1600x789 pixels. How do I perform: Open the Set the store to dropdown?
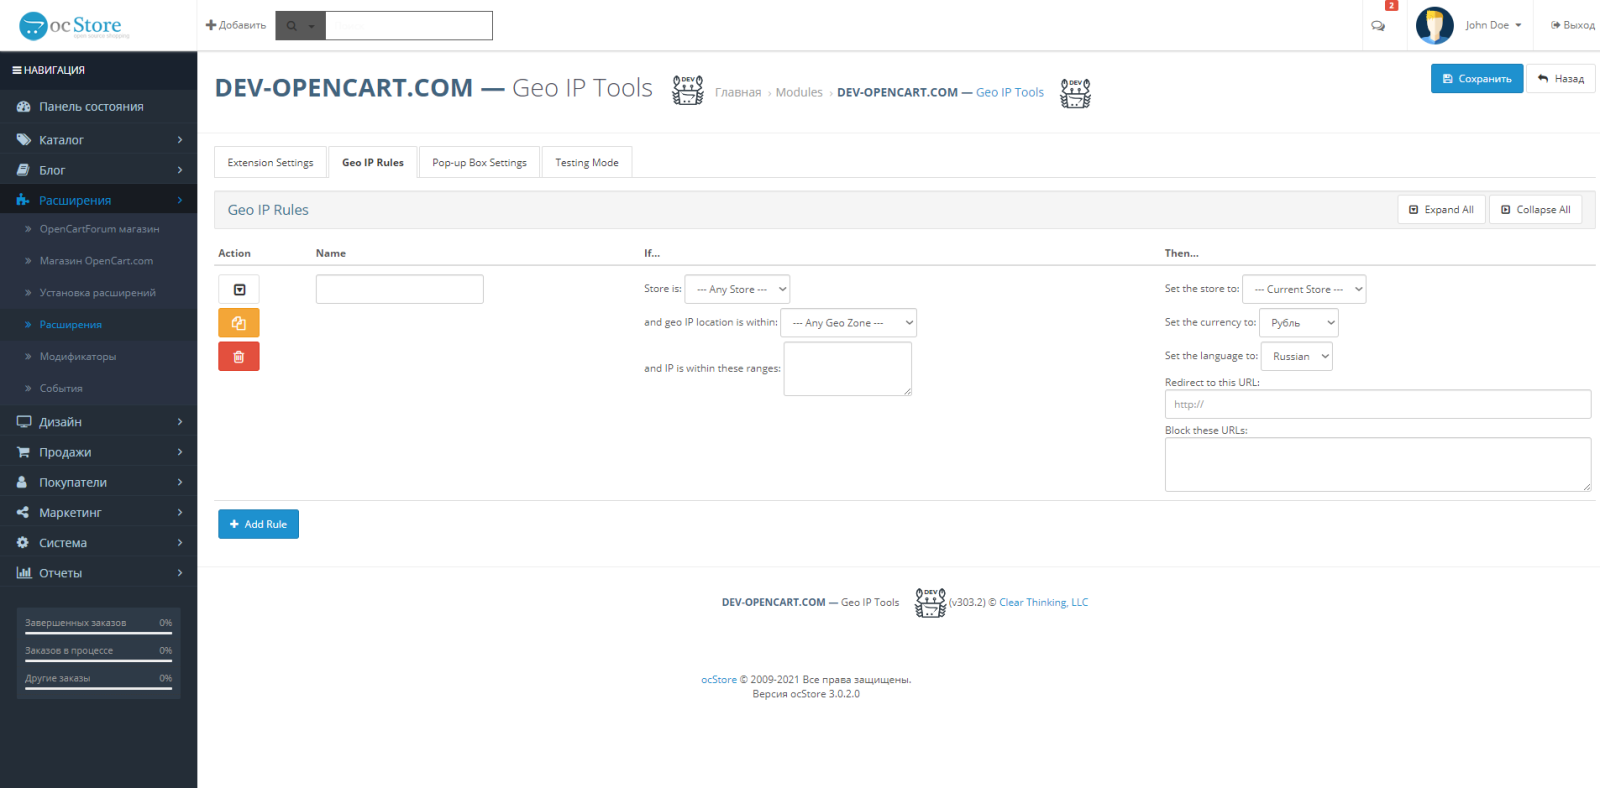[1304, 290]
